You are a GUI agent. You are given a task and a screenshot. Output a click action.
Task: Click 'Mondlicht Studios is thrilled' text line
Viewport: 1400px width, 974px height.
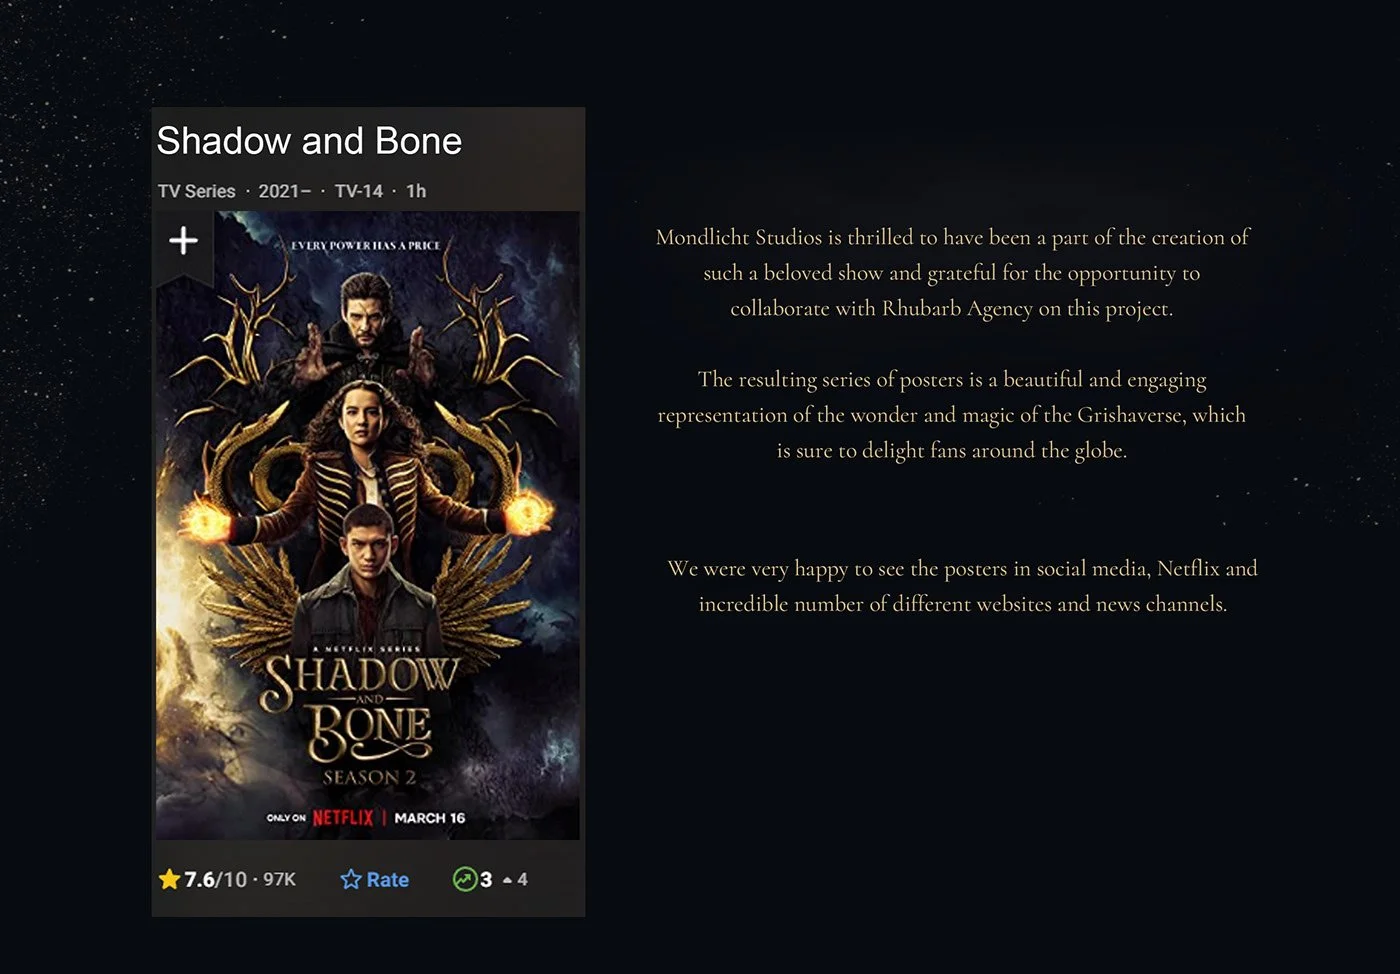tap(953, 237)
